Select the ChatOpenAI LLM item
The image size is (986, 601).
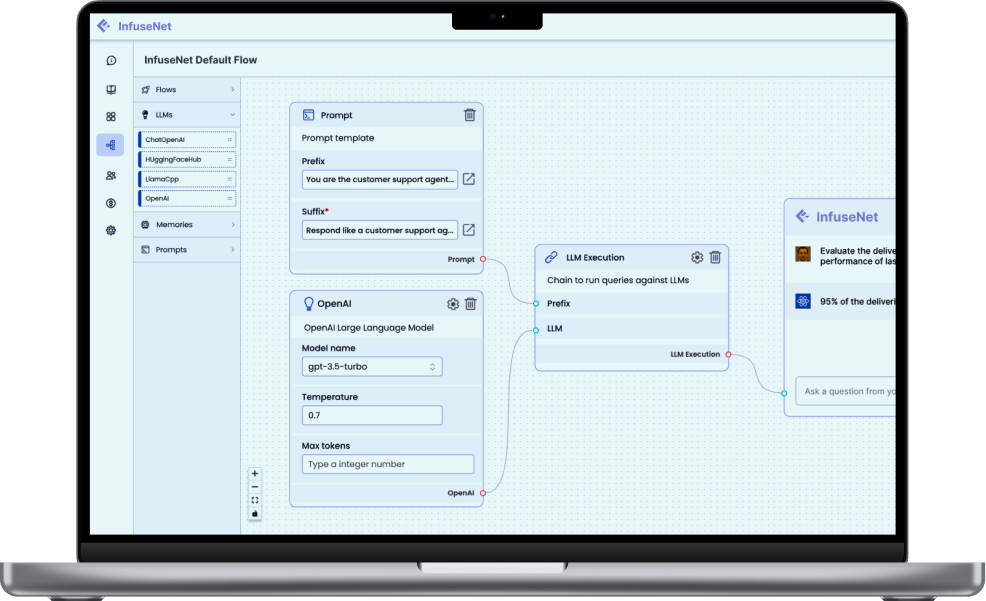187,140
